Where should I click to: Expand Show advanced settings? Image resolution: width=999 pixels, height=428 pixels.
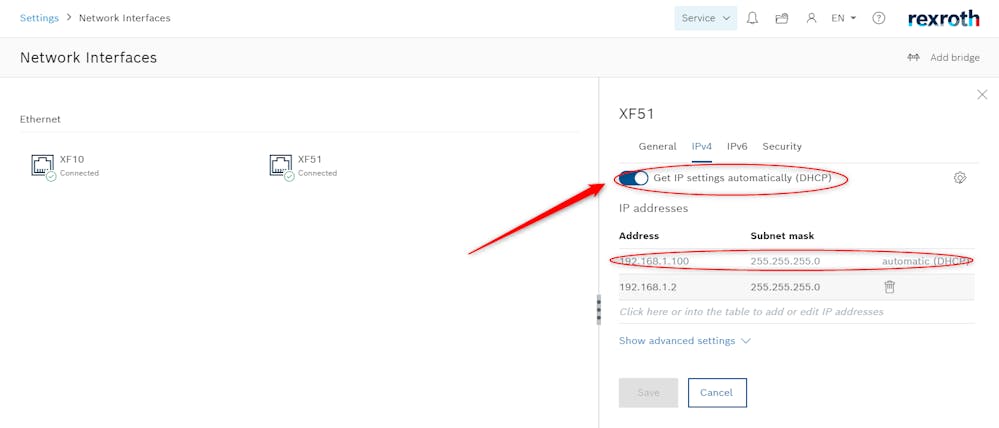click(685, 341)
